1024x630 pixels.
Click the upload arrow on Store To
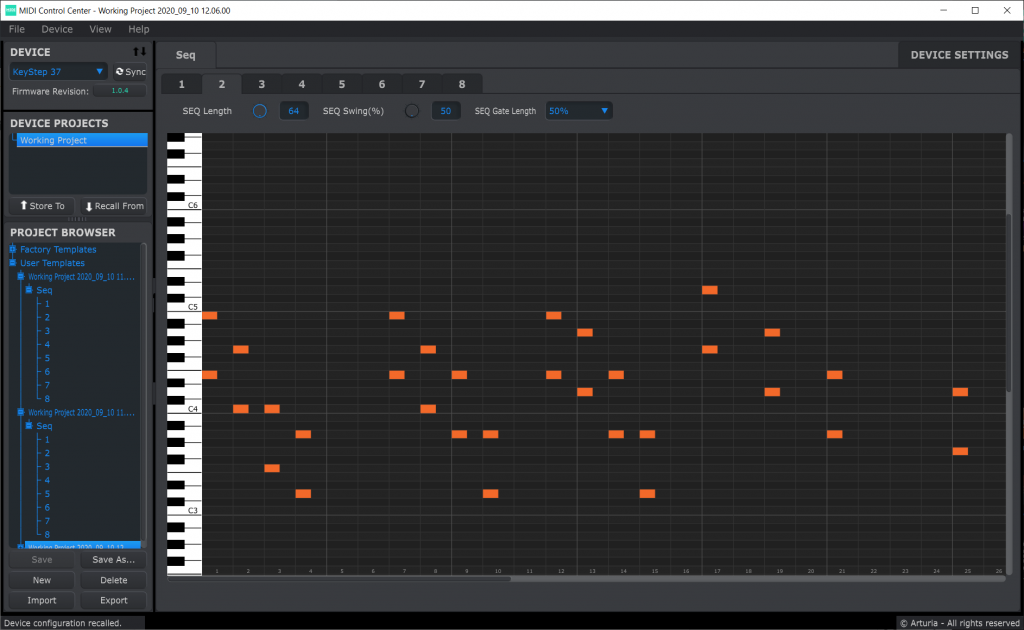click(24, 206)
